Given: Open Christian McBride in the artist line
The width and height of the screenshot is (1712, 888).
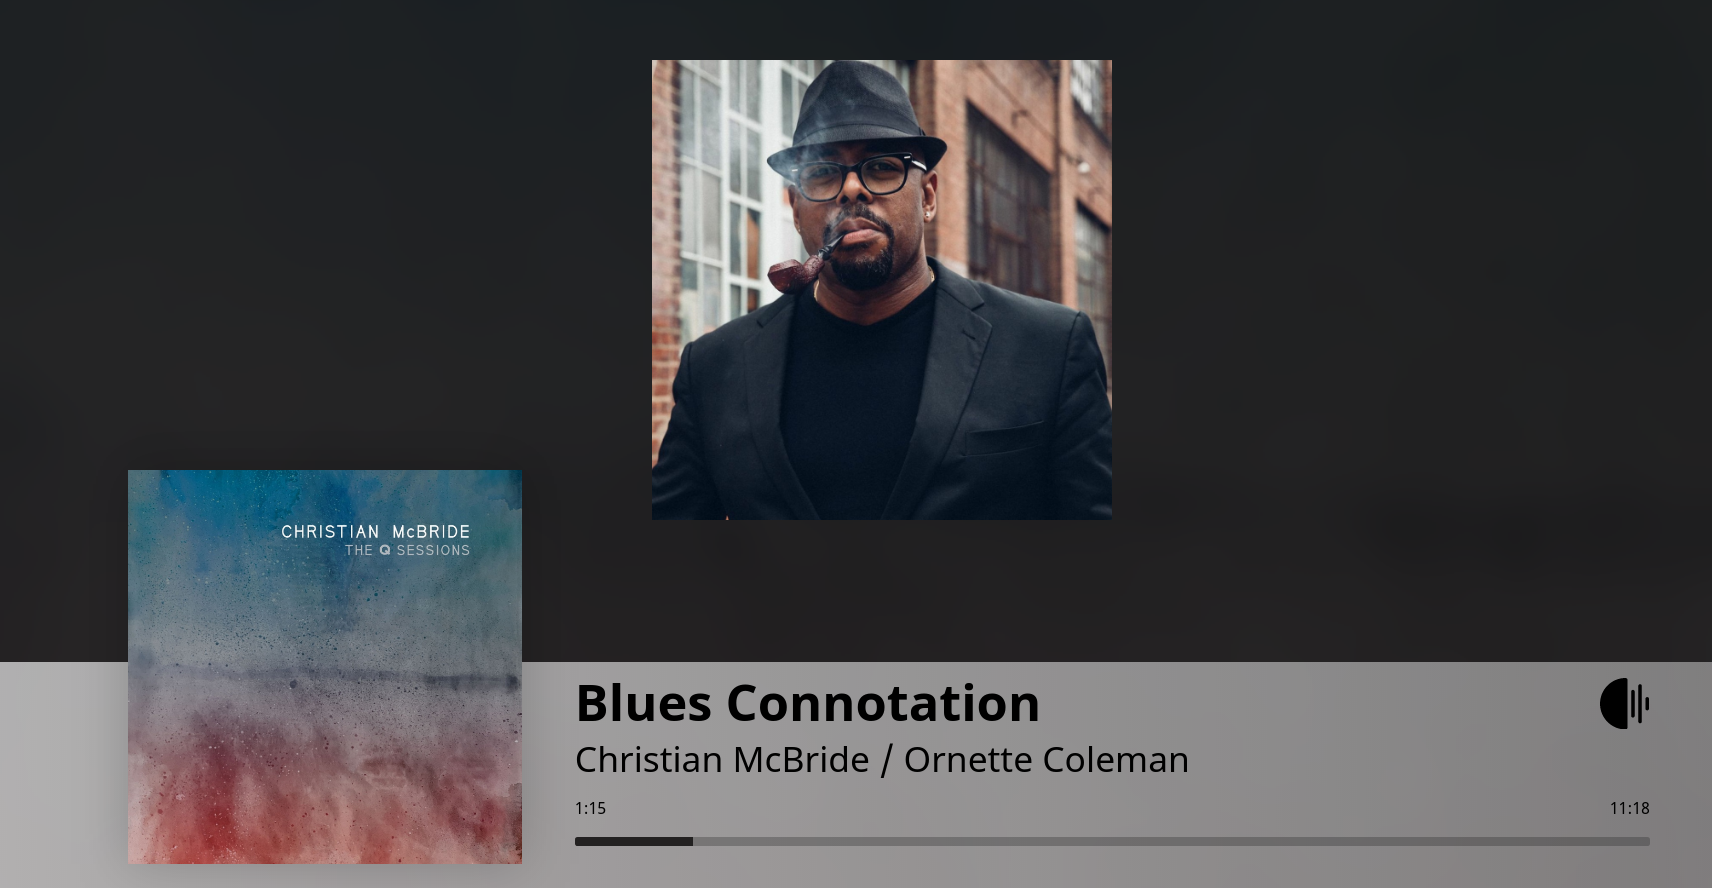Looking at the screenshot, I should (x=722, y=760).
